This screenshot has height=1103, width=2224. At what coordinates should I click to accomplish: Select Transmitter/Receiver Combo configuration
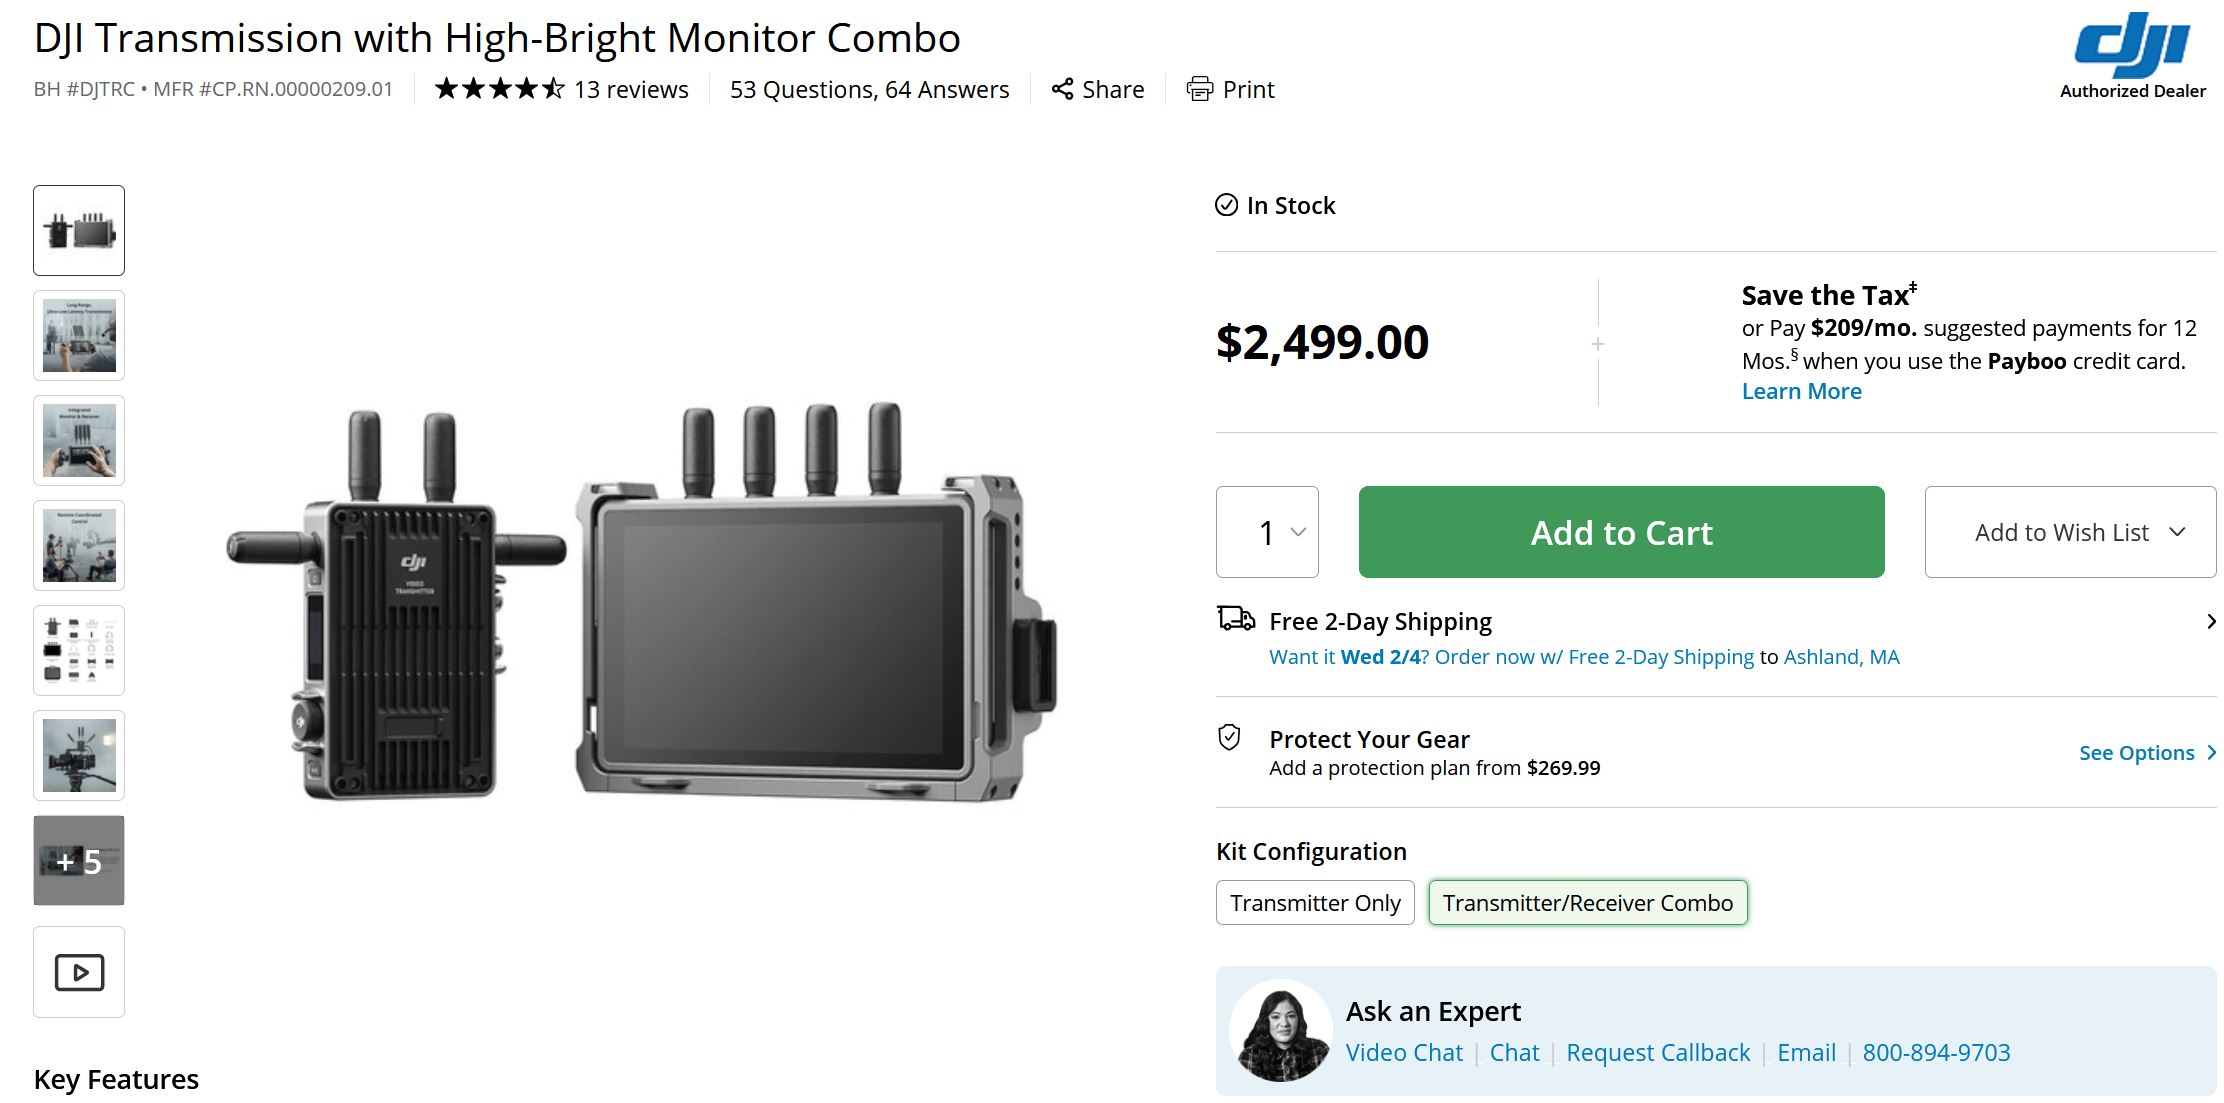(x=1588, y=903)
